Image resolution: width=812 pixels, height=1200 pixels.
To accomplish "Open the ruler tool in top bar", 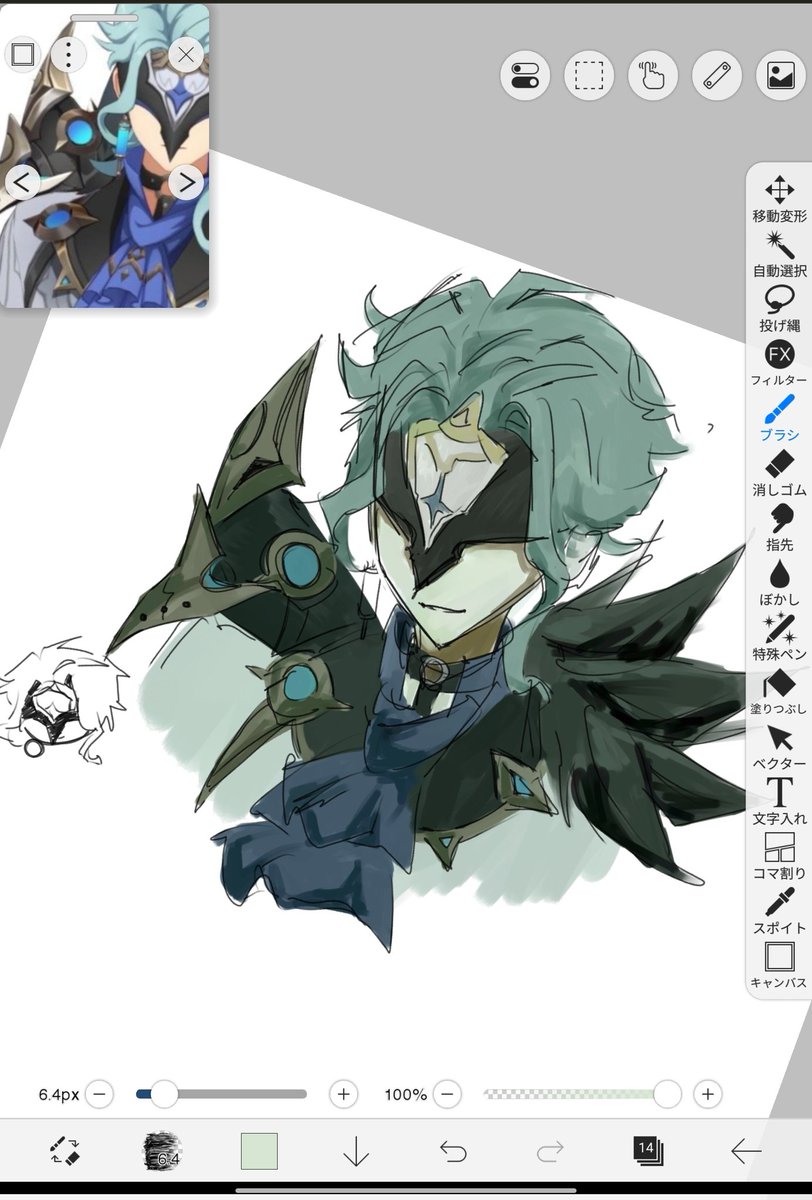I will point(717,76).
